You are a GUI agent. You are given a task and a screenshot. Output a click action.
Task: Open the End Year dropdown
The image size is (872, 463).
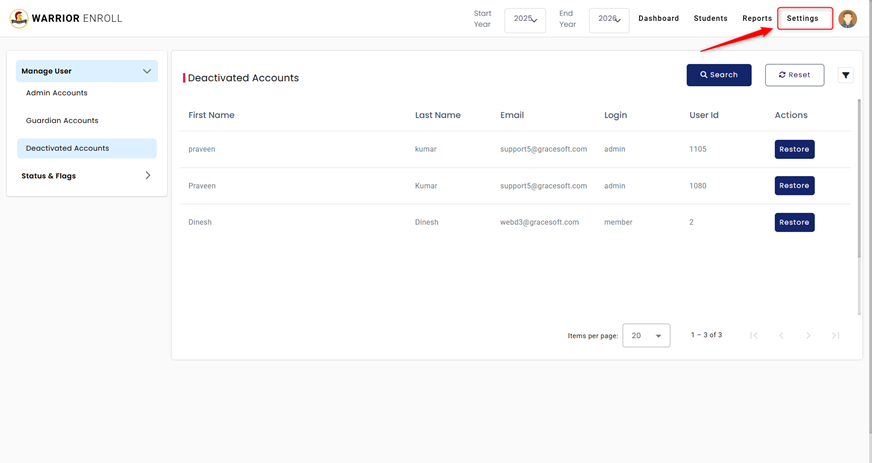pos(608,20)
